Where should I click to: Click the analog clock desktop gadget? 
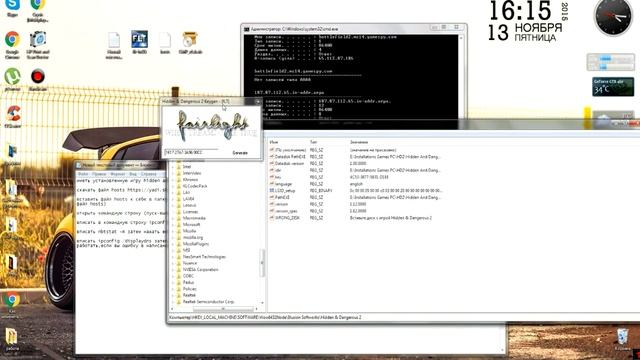pyautogui.click(x=613, y=18)
